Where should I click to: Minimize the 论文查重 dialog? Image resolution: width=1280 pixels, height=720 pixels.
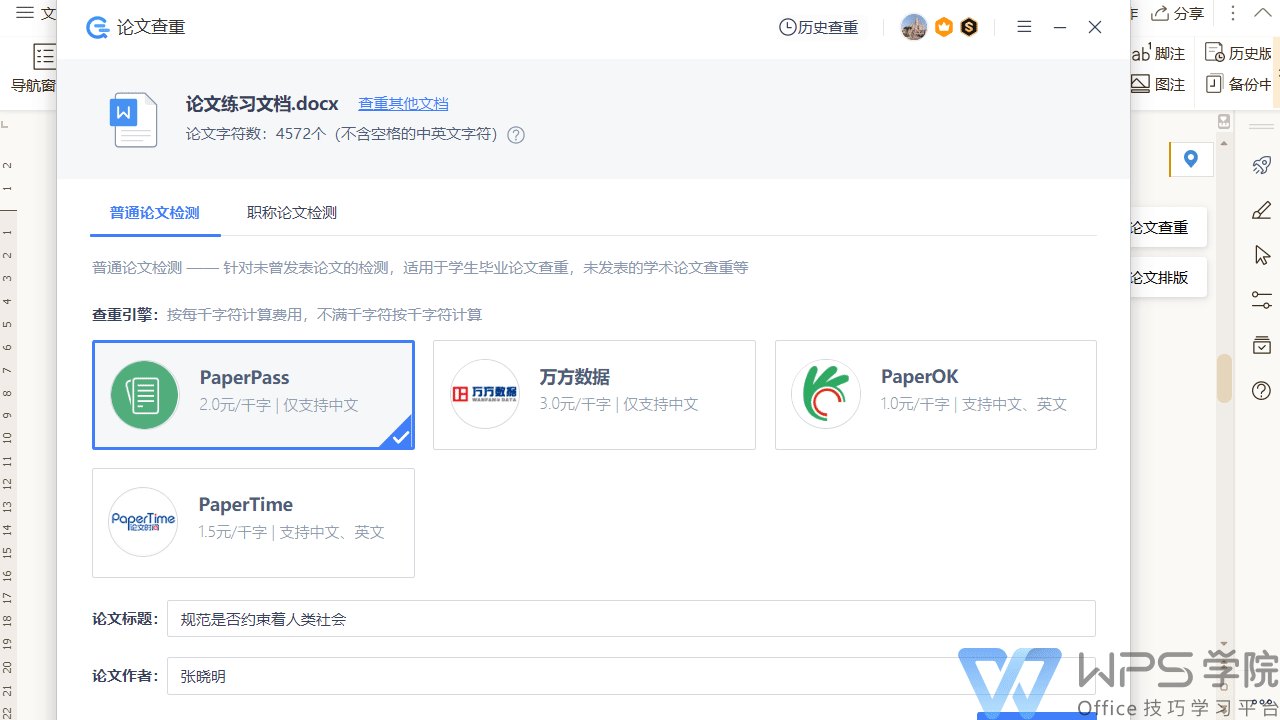click(1060, 27)
